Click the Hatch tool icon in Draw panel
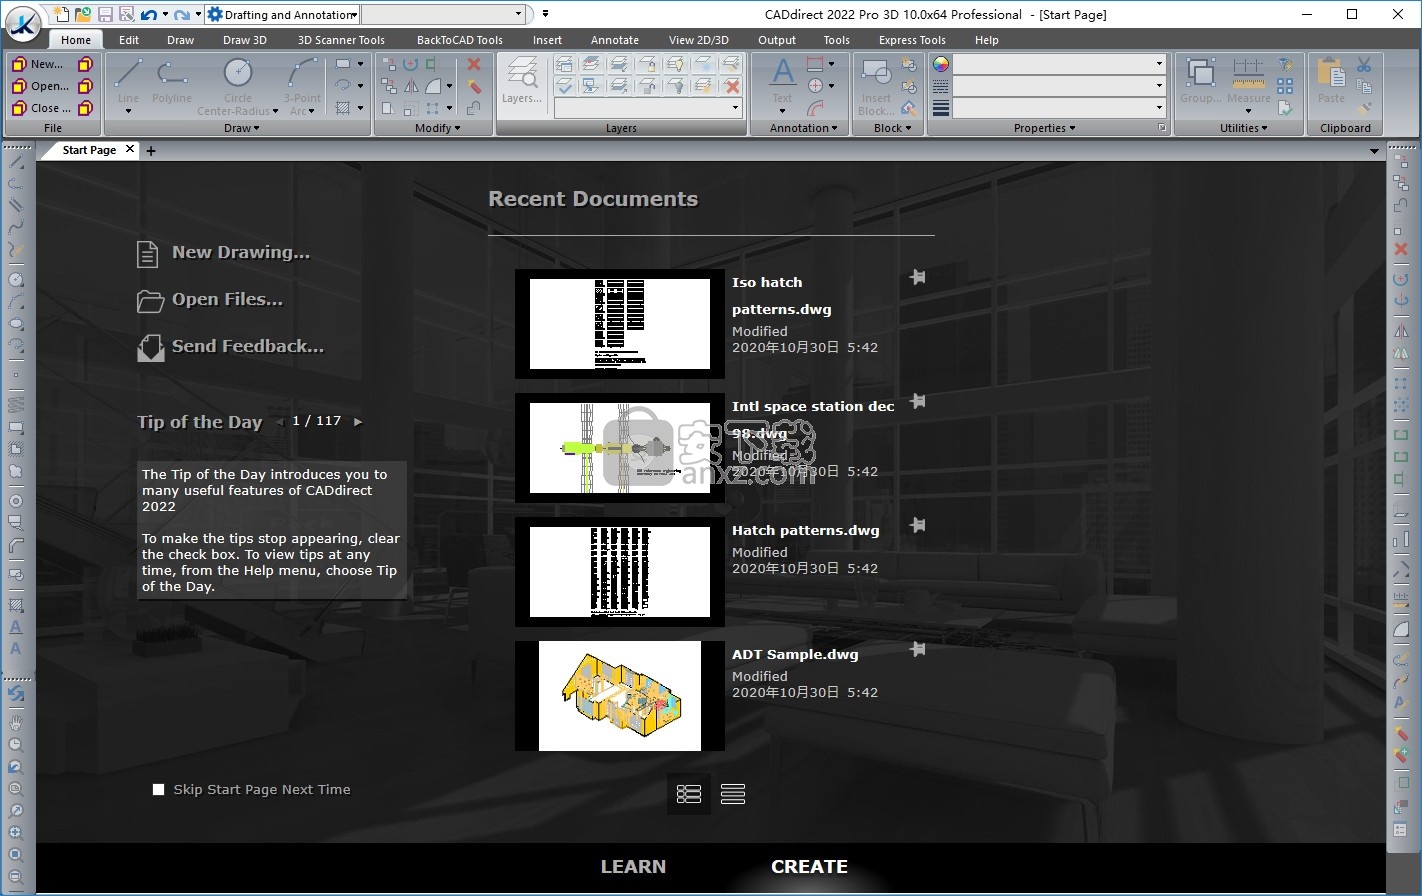1422x896 pixels. [x=343, y=108]
